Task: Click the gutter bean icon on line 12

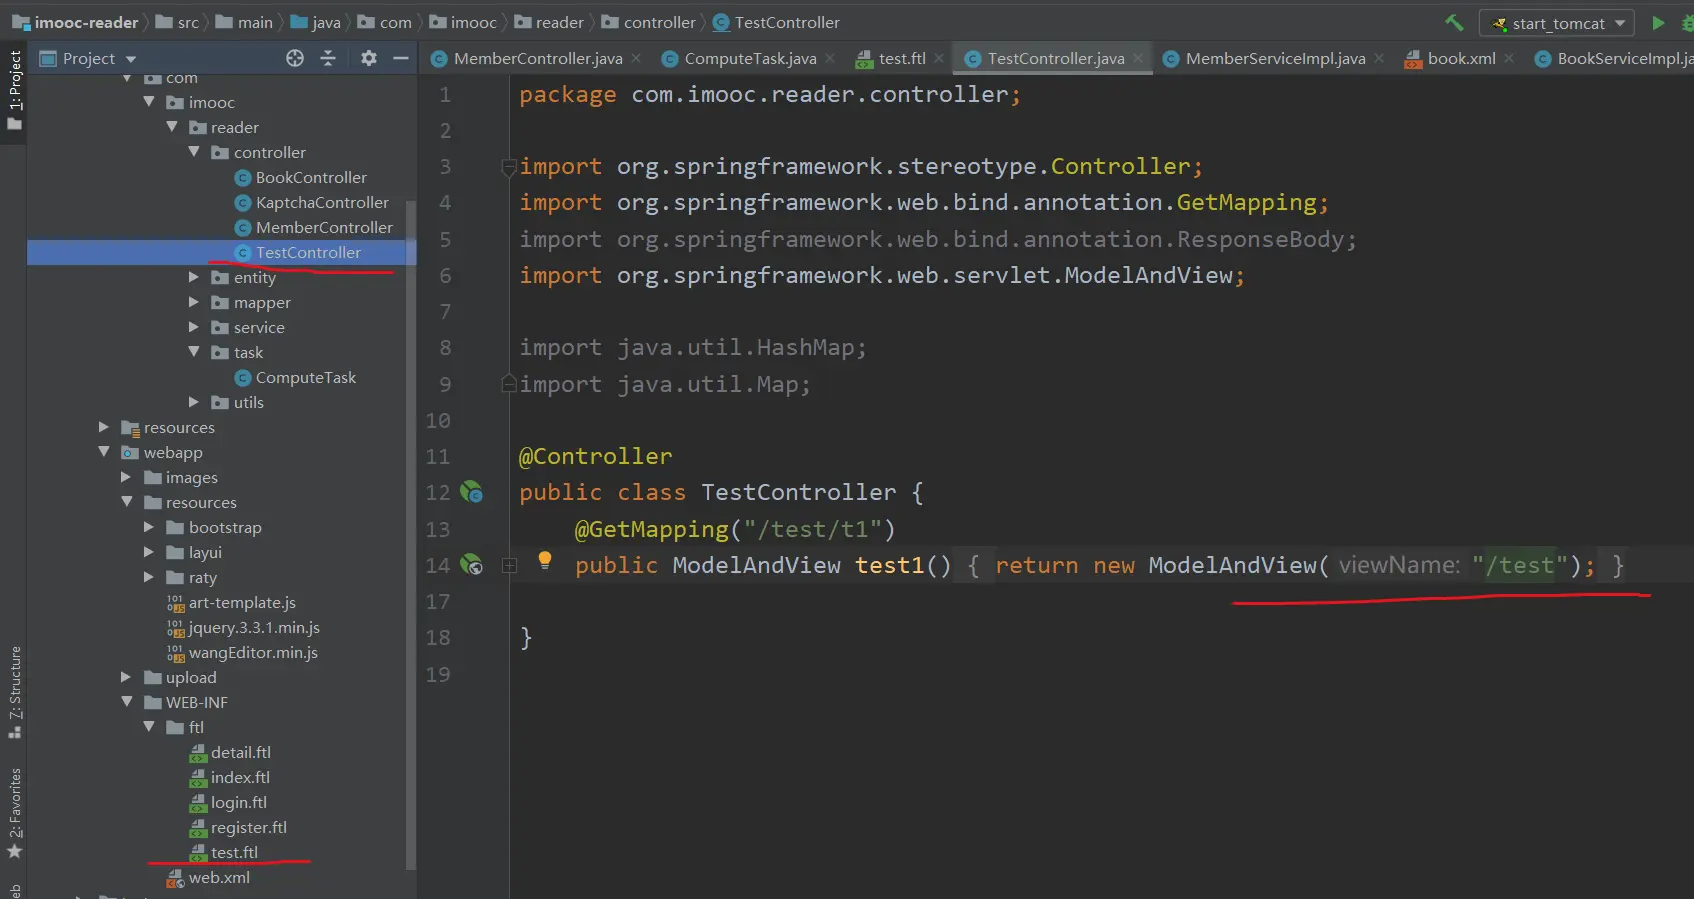Action: pyautogui.click(x=471, y=492)
